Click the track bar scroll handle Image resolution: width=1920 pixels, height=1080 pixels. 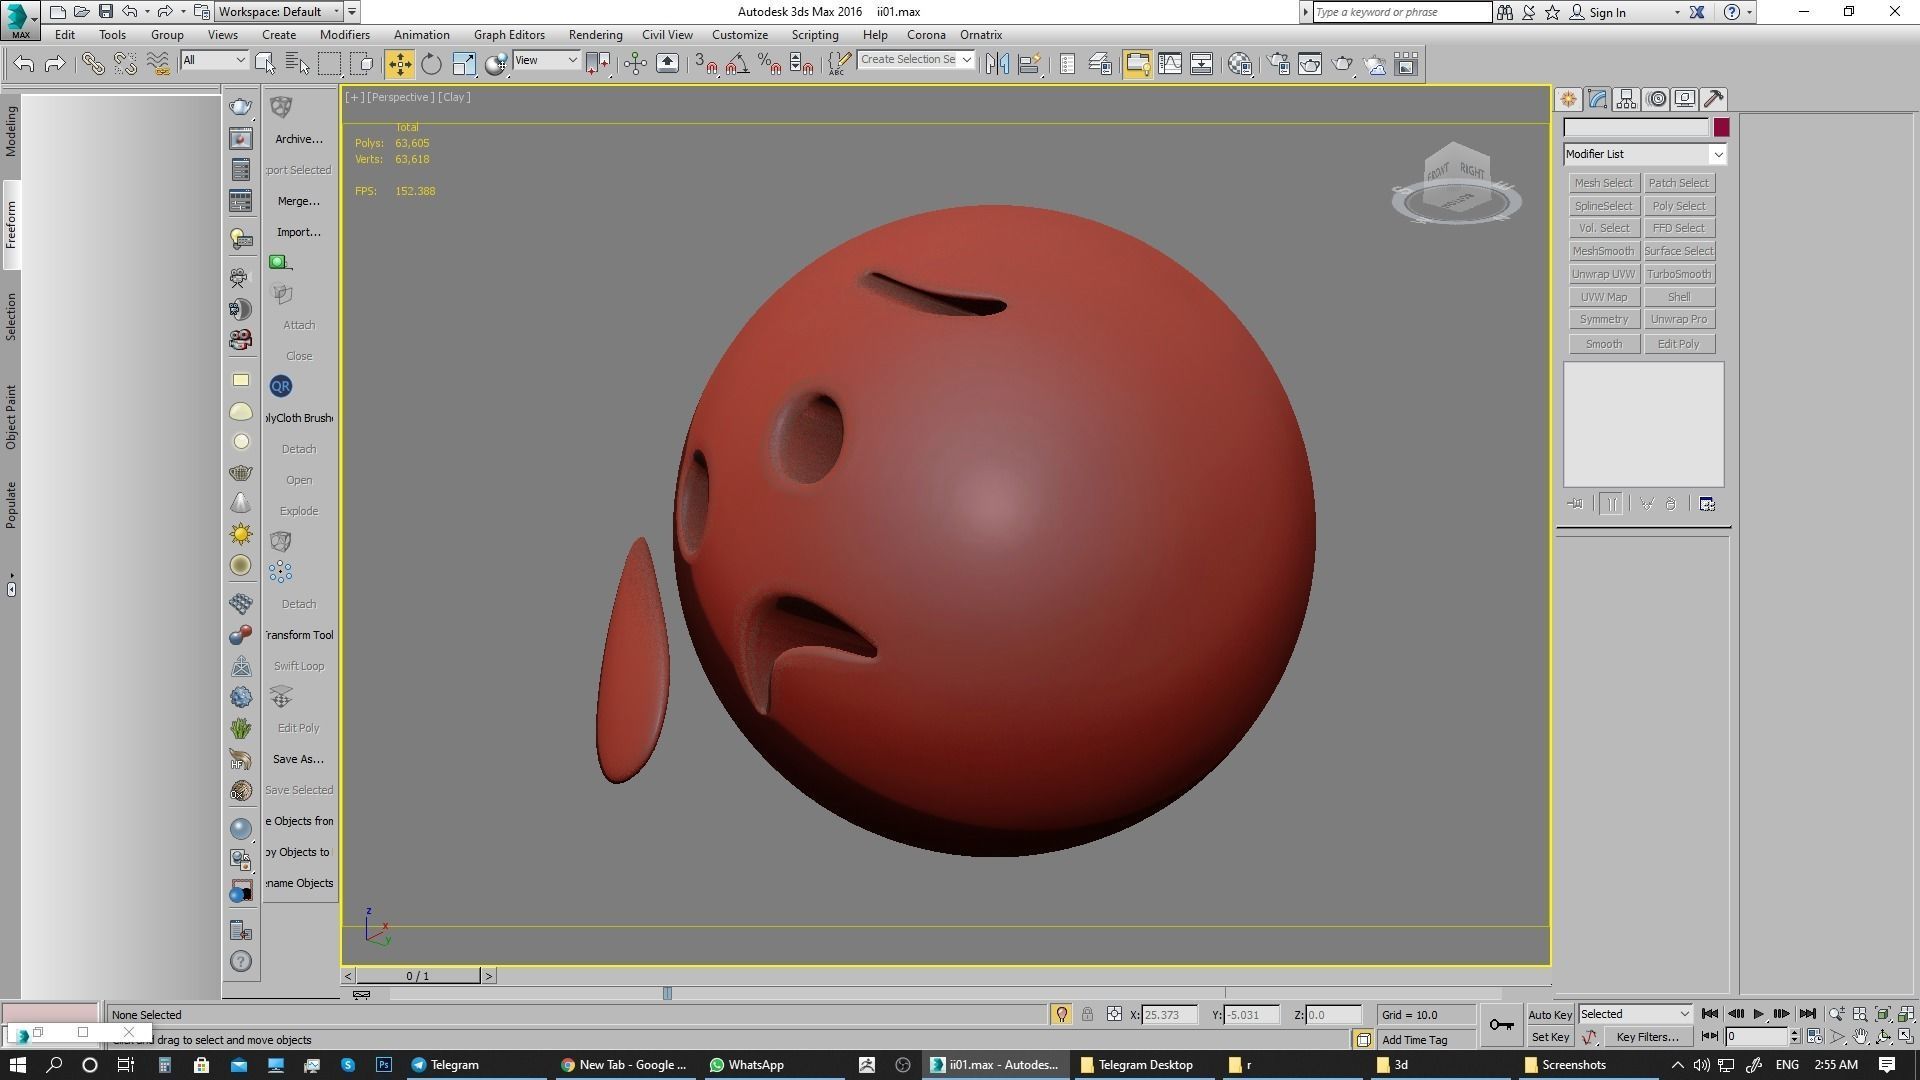click(667, 993)
